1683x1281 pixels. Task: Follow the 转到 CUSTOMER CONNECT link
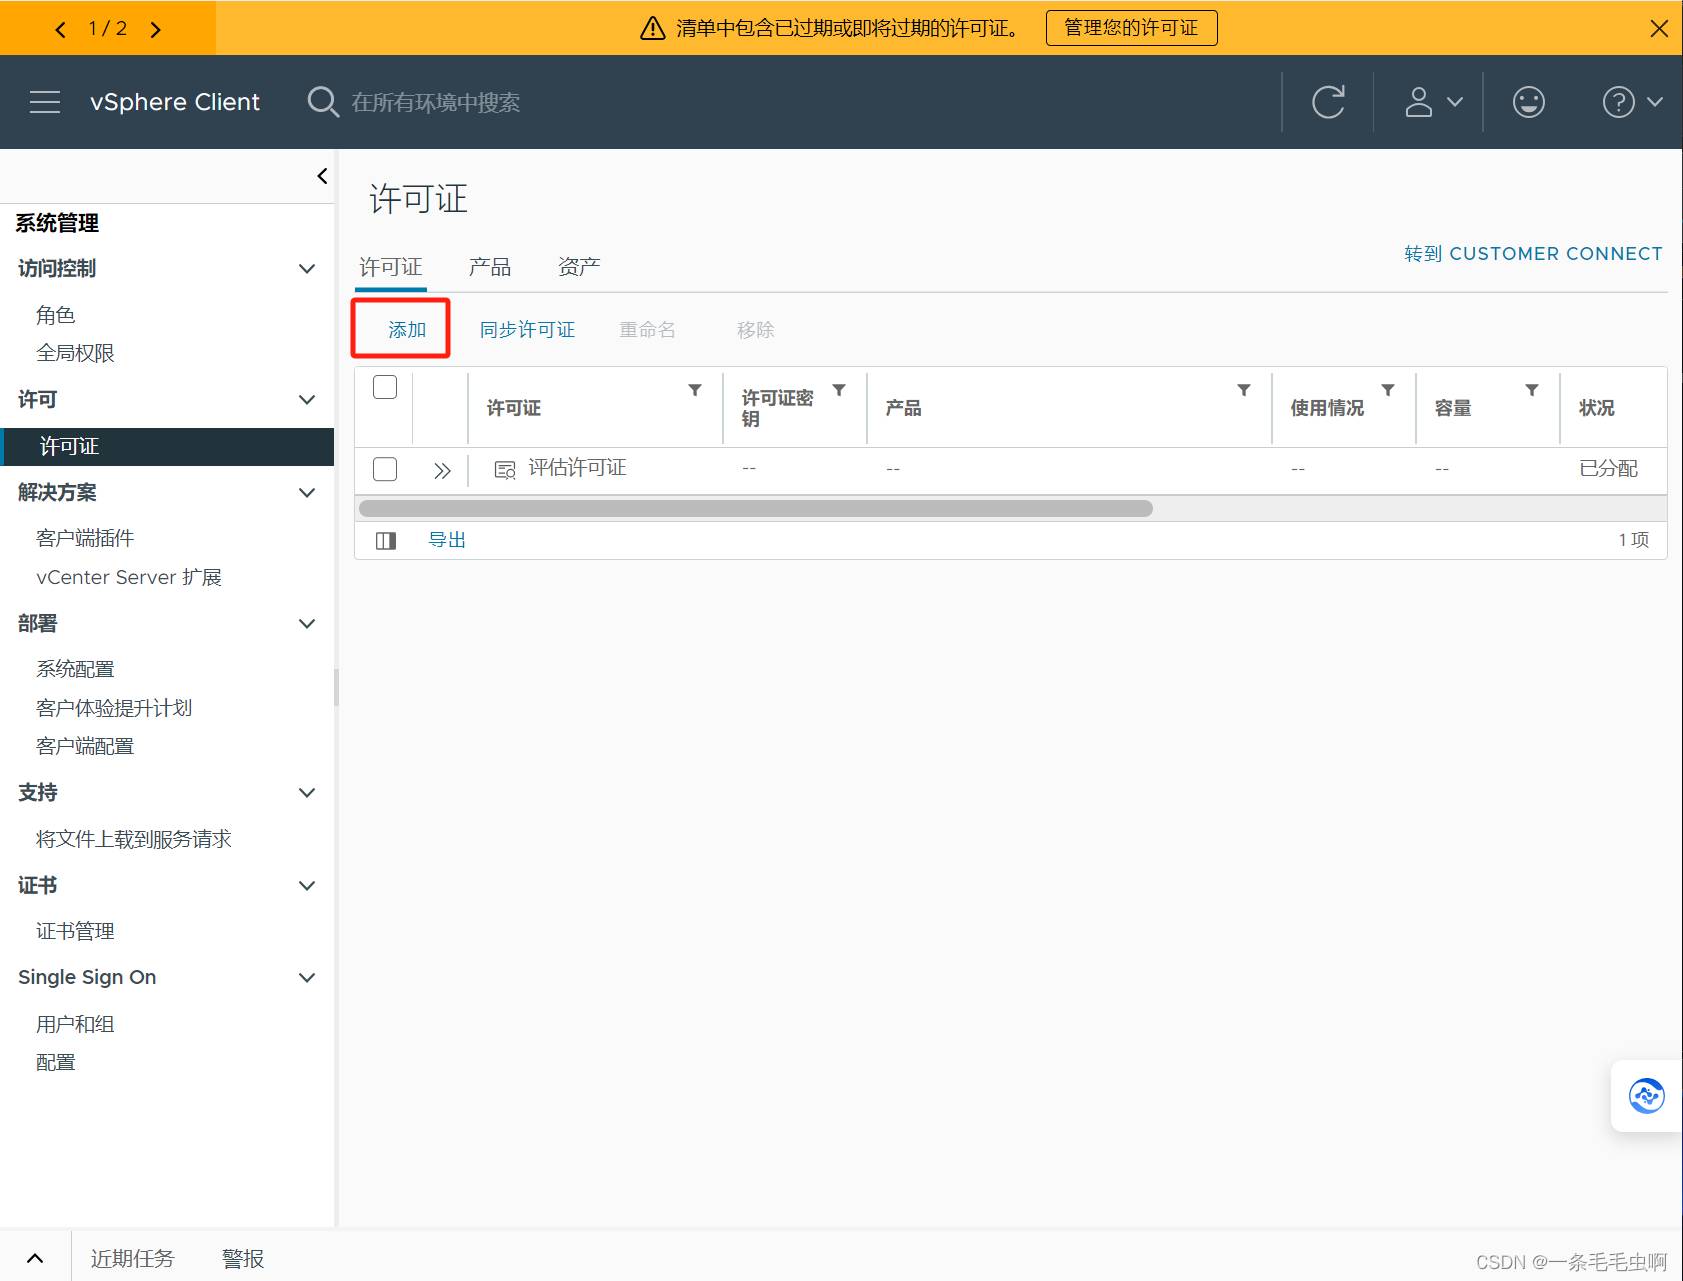click(x=1532, y=254)
